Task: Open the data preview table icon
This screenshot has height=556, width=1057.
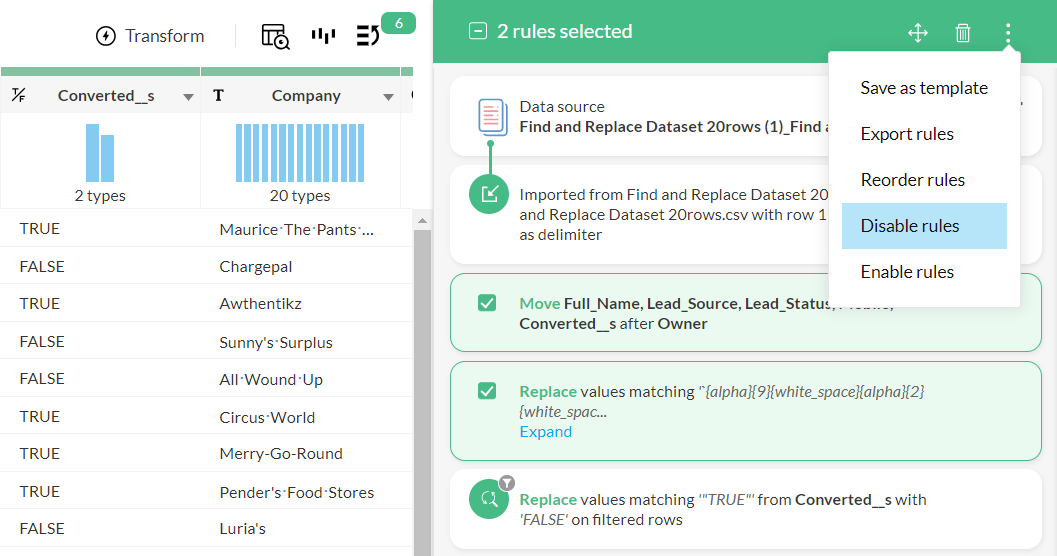Action: pos(275,36)
